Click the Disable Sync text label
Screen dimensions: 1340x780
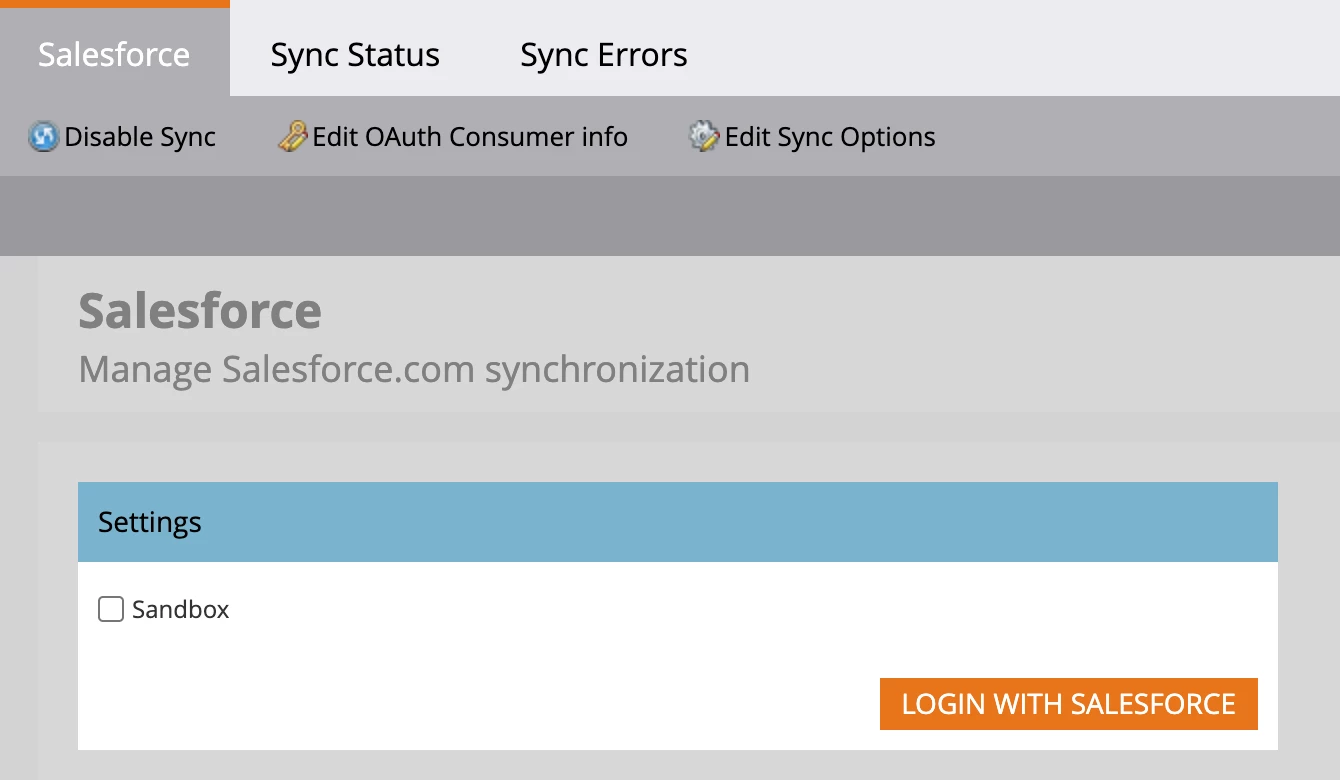pyautogui.click(x=140, y=137)
